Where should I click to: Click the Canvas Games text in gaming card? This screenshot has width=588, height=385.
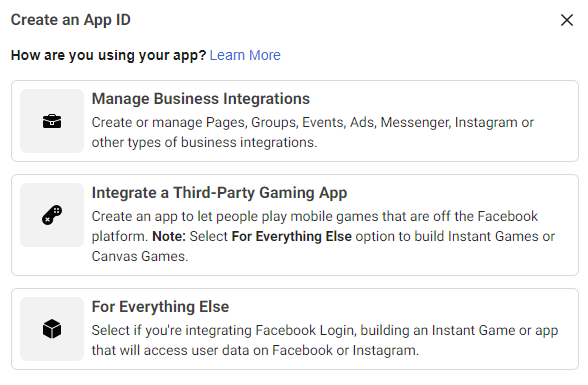click(140, 256)
